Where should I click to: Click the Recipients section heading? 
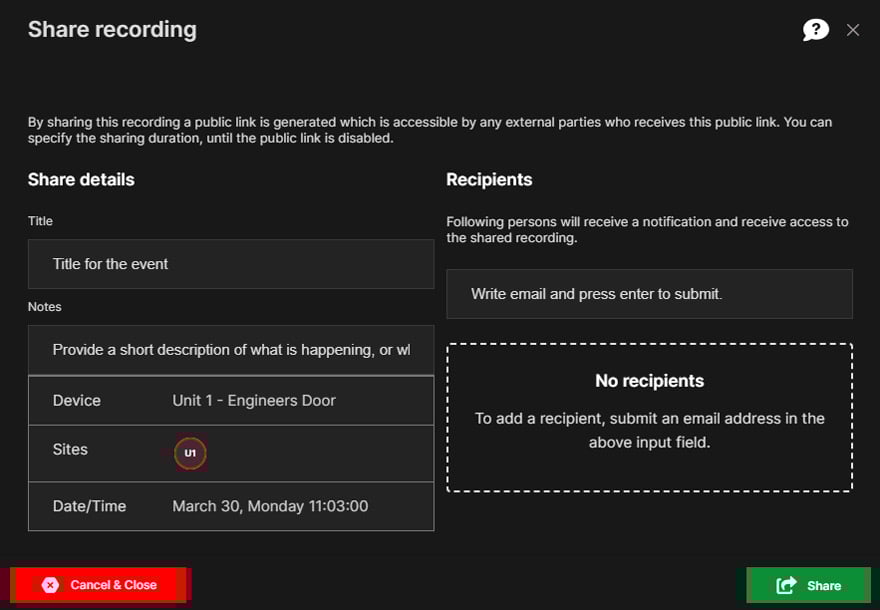click(489, 179)
